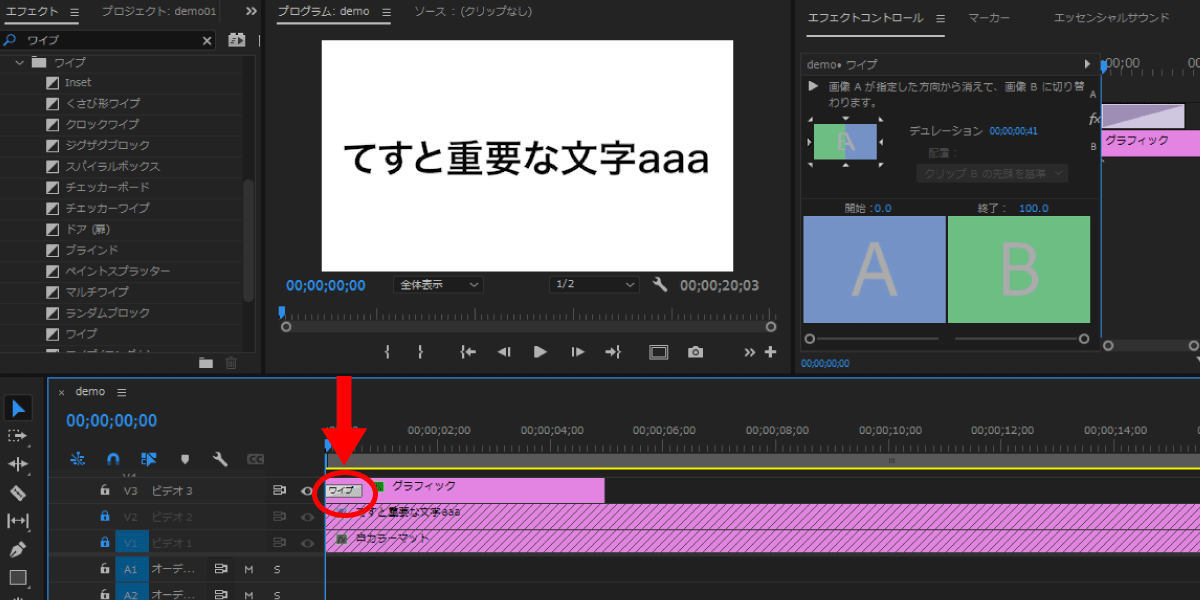Viewport: 1200px width, 600px height.
Task: Go to Out point in program monitor
Action: pos(613,352)
